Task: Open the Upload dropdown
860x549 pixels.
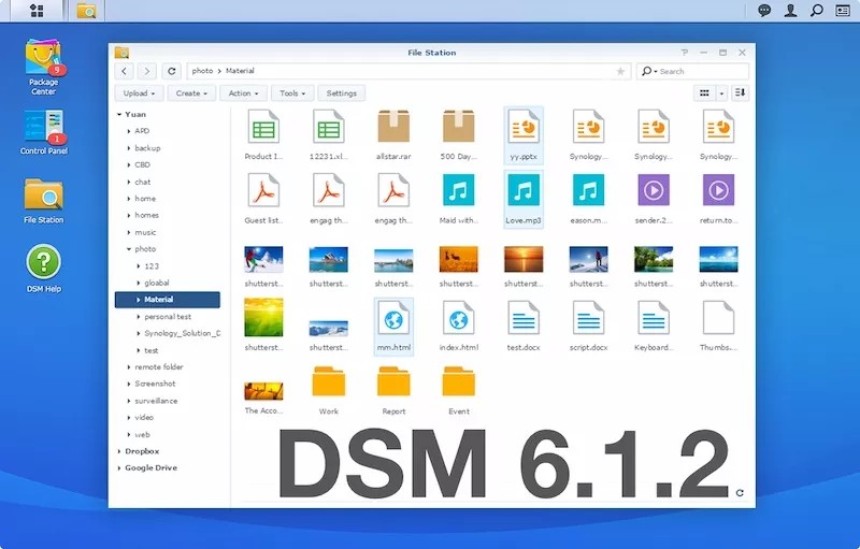Action: (x=138, y=93)
